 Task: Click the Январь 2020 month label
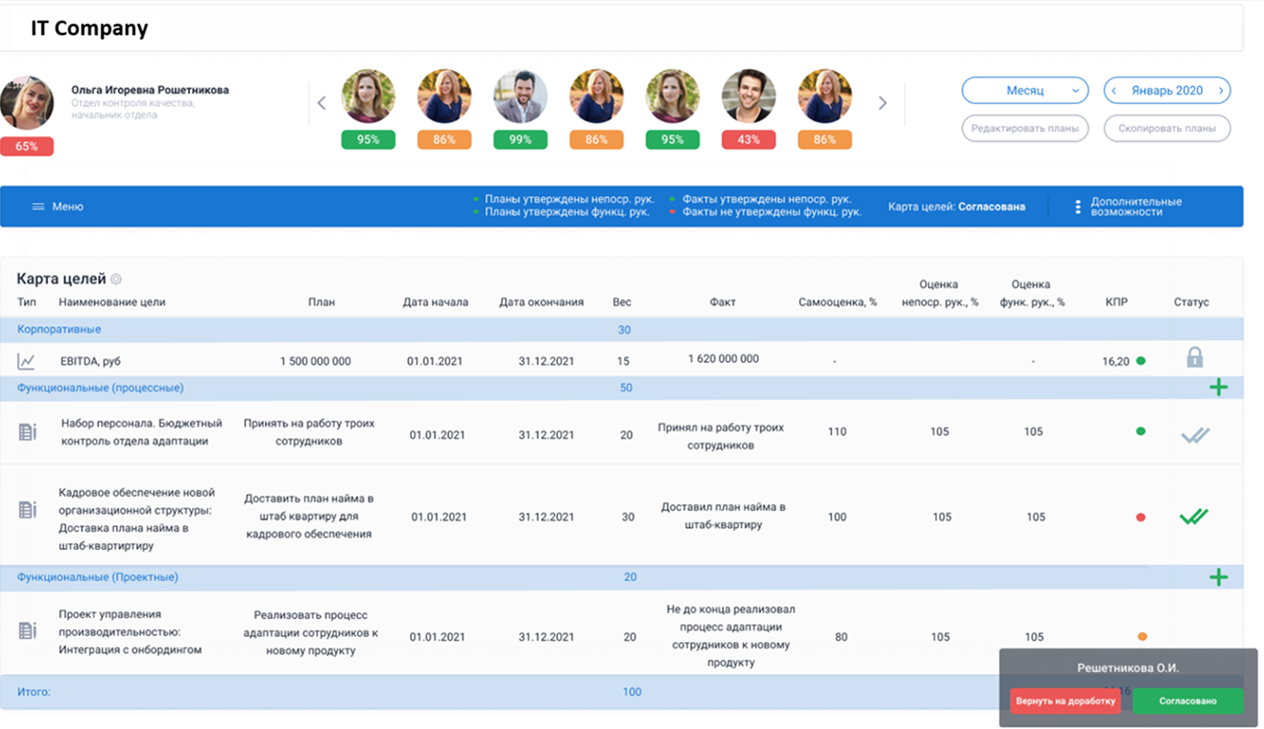pyautogui.click(x=1167, y=91)
